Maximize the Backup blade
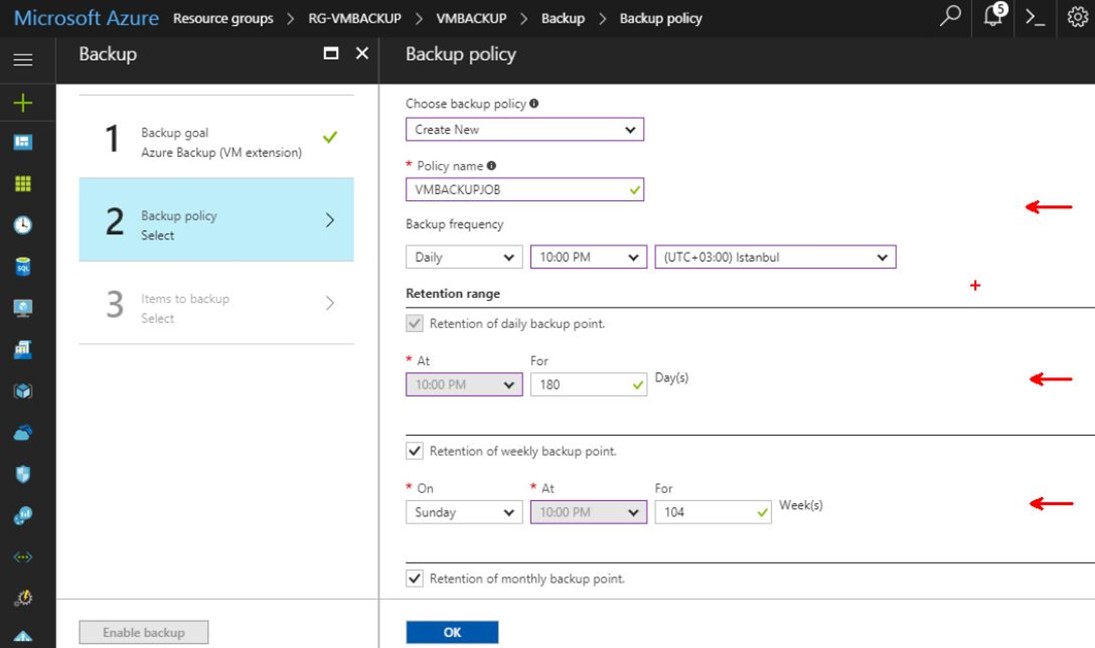Screen dimensions: 1095x648 331,53
